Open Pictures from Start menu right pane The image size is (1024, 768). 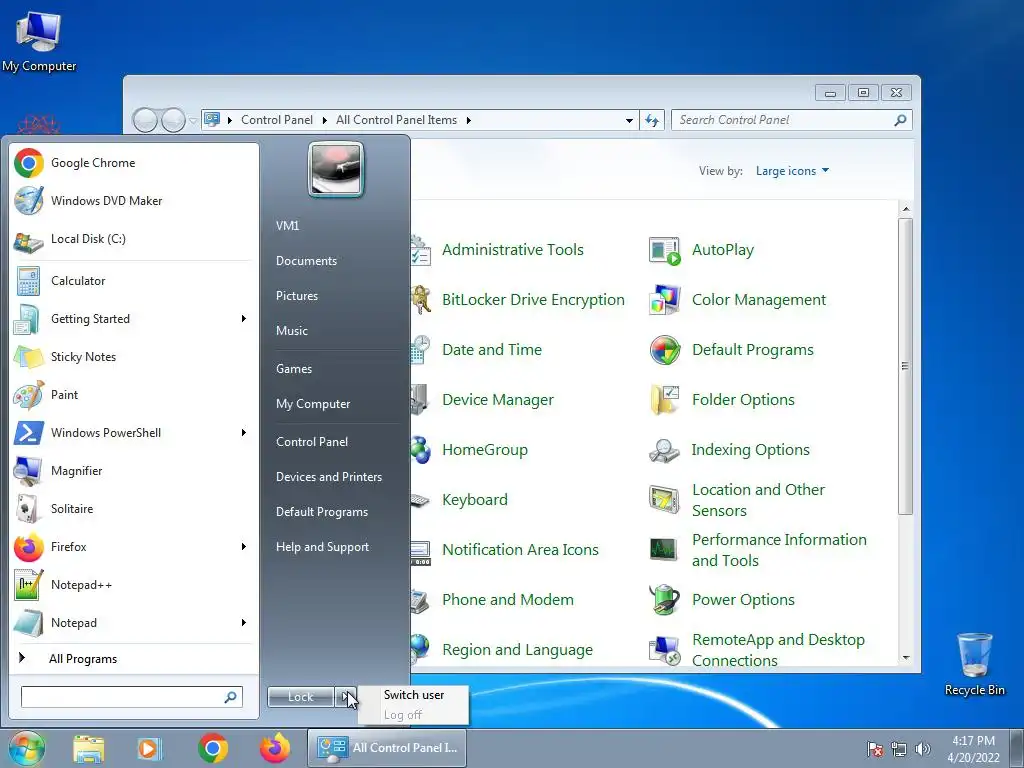click(296, 296)
